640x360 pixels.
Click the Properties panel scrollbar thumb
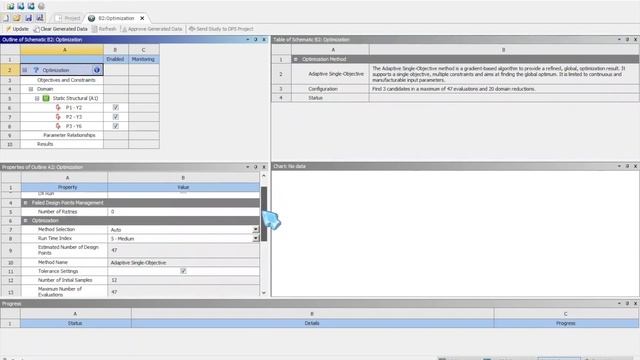264,213
